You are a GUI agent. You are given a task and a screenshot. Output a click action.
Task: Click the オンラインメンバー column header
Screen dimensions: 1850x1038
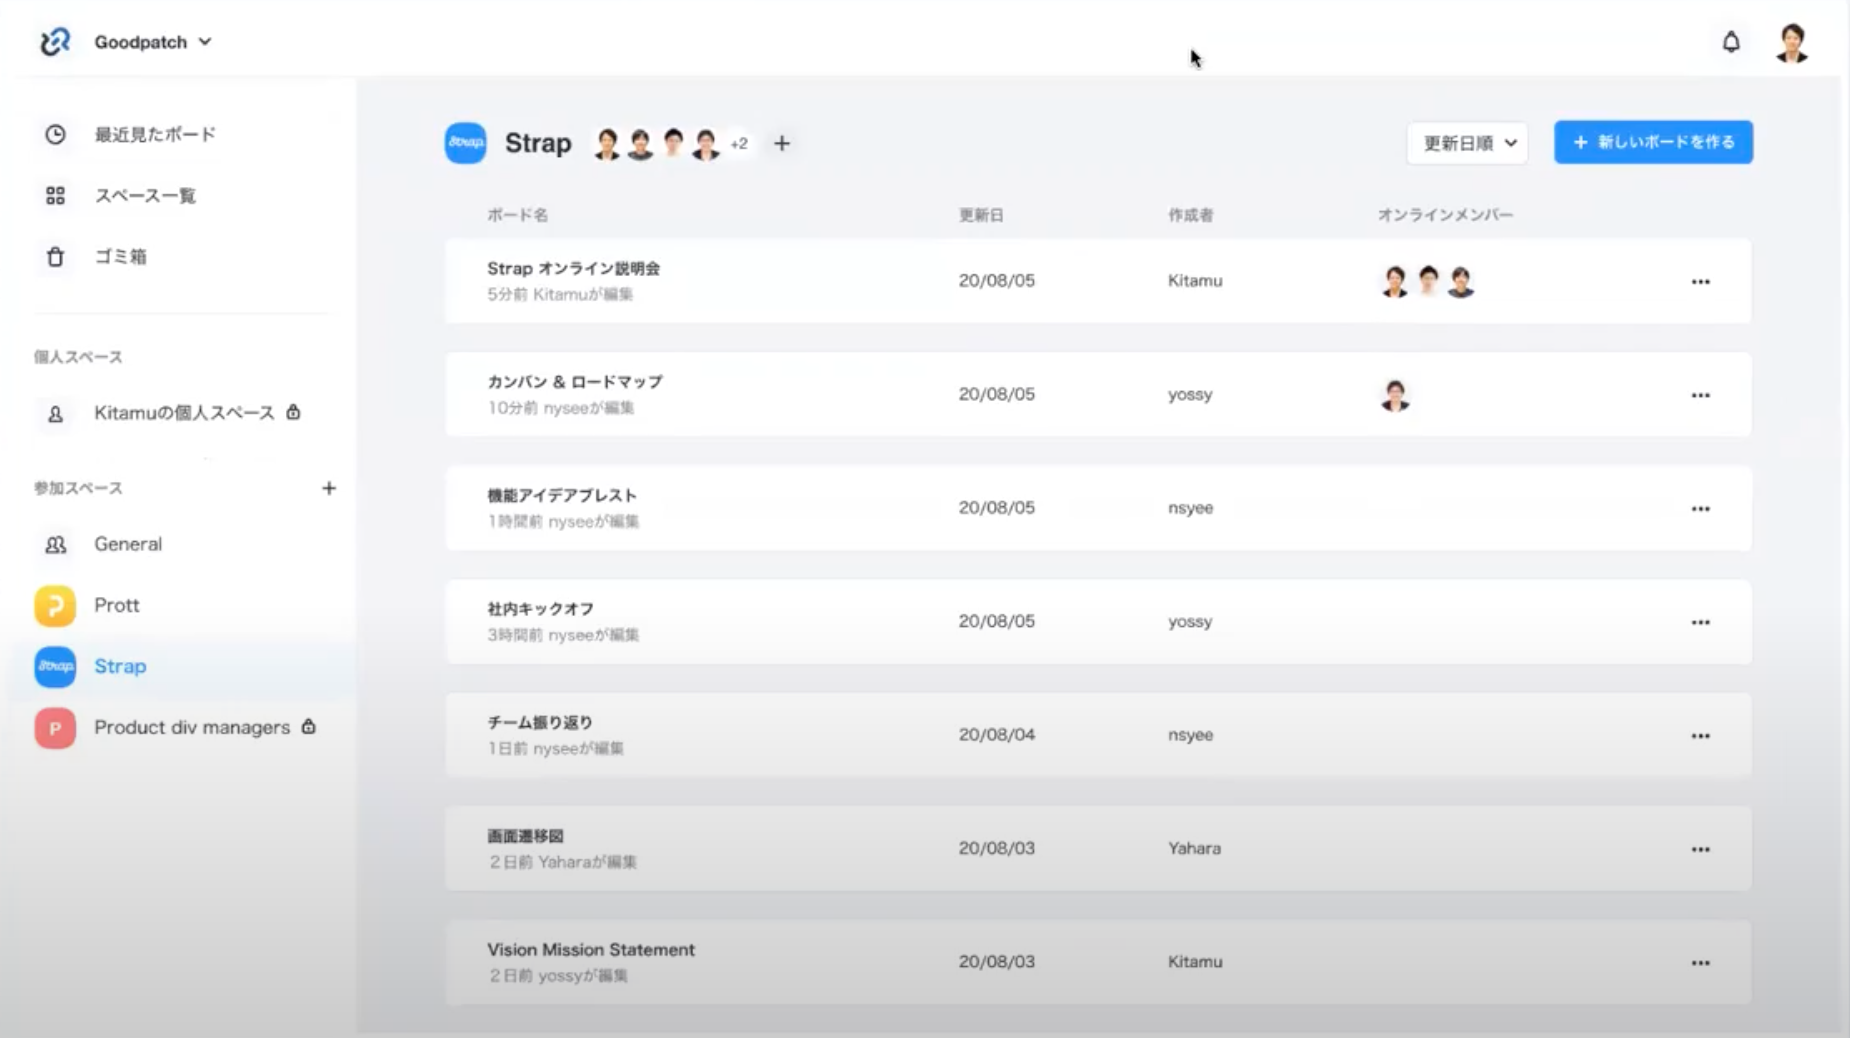click(x=1445, y=215)
